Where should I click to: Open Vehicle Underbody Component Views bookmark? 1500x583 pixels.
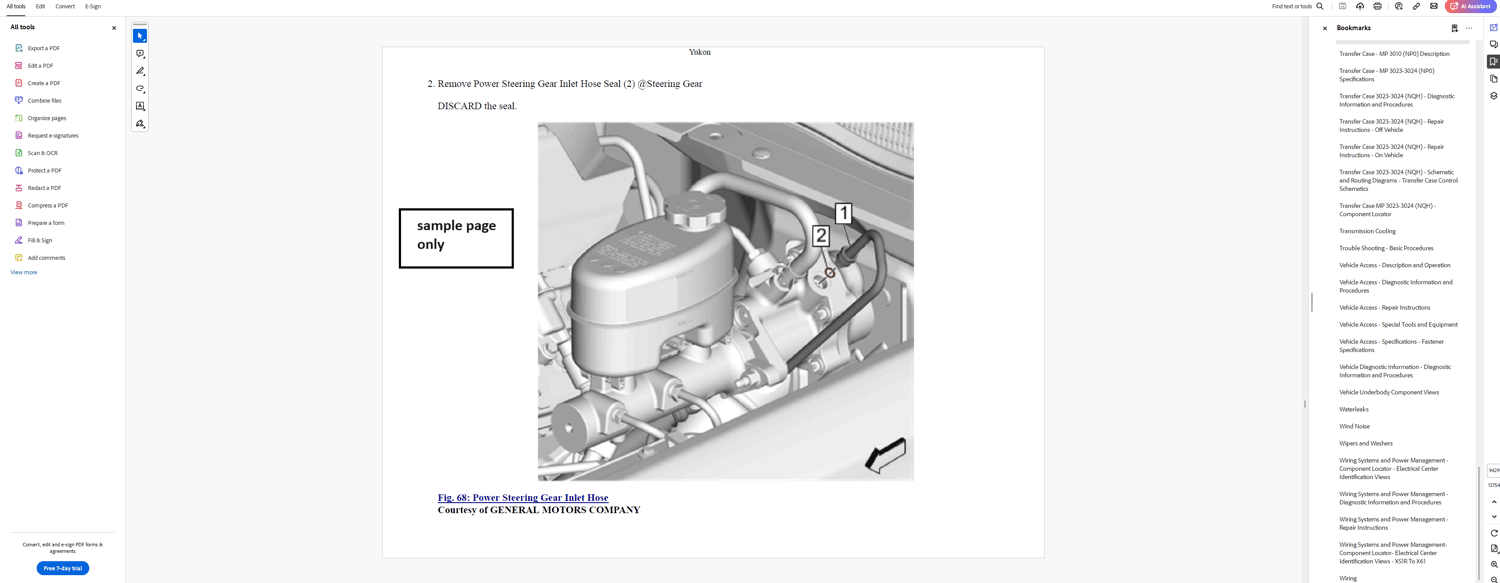point(1389,392)
